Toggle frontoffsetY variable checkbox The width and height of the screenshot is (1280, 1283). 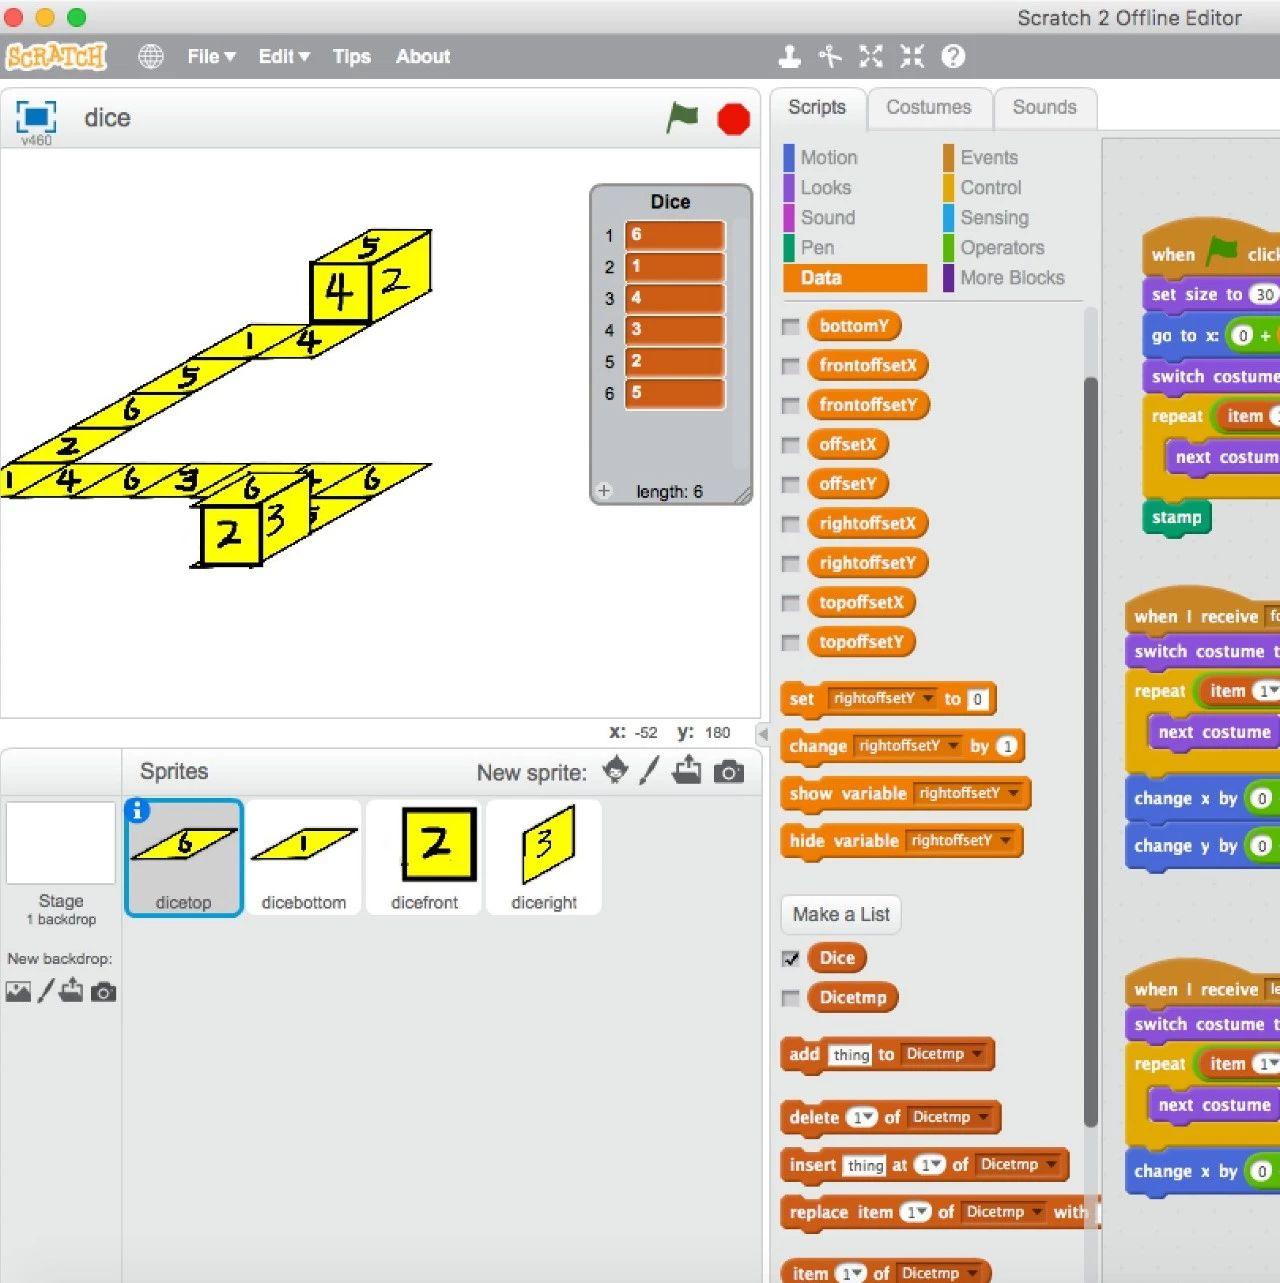pos(791,405)
